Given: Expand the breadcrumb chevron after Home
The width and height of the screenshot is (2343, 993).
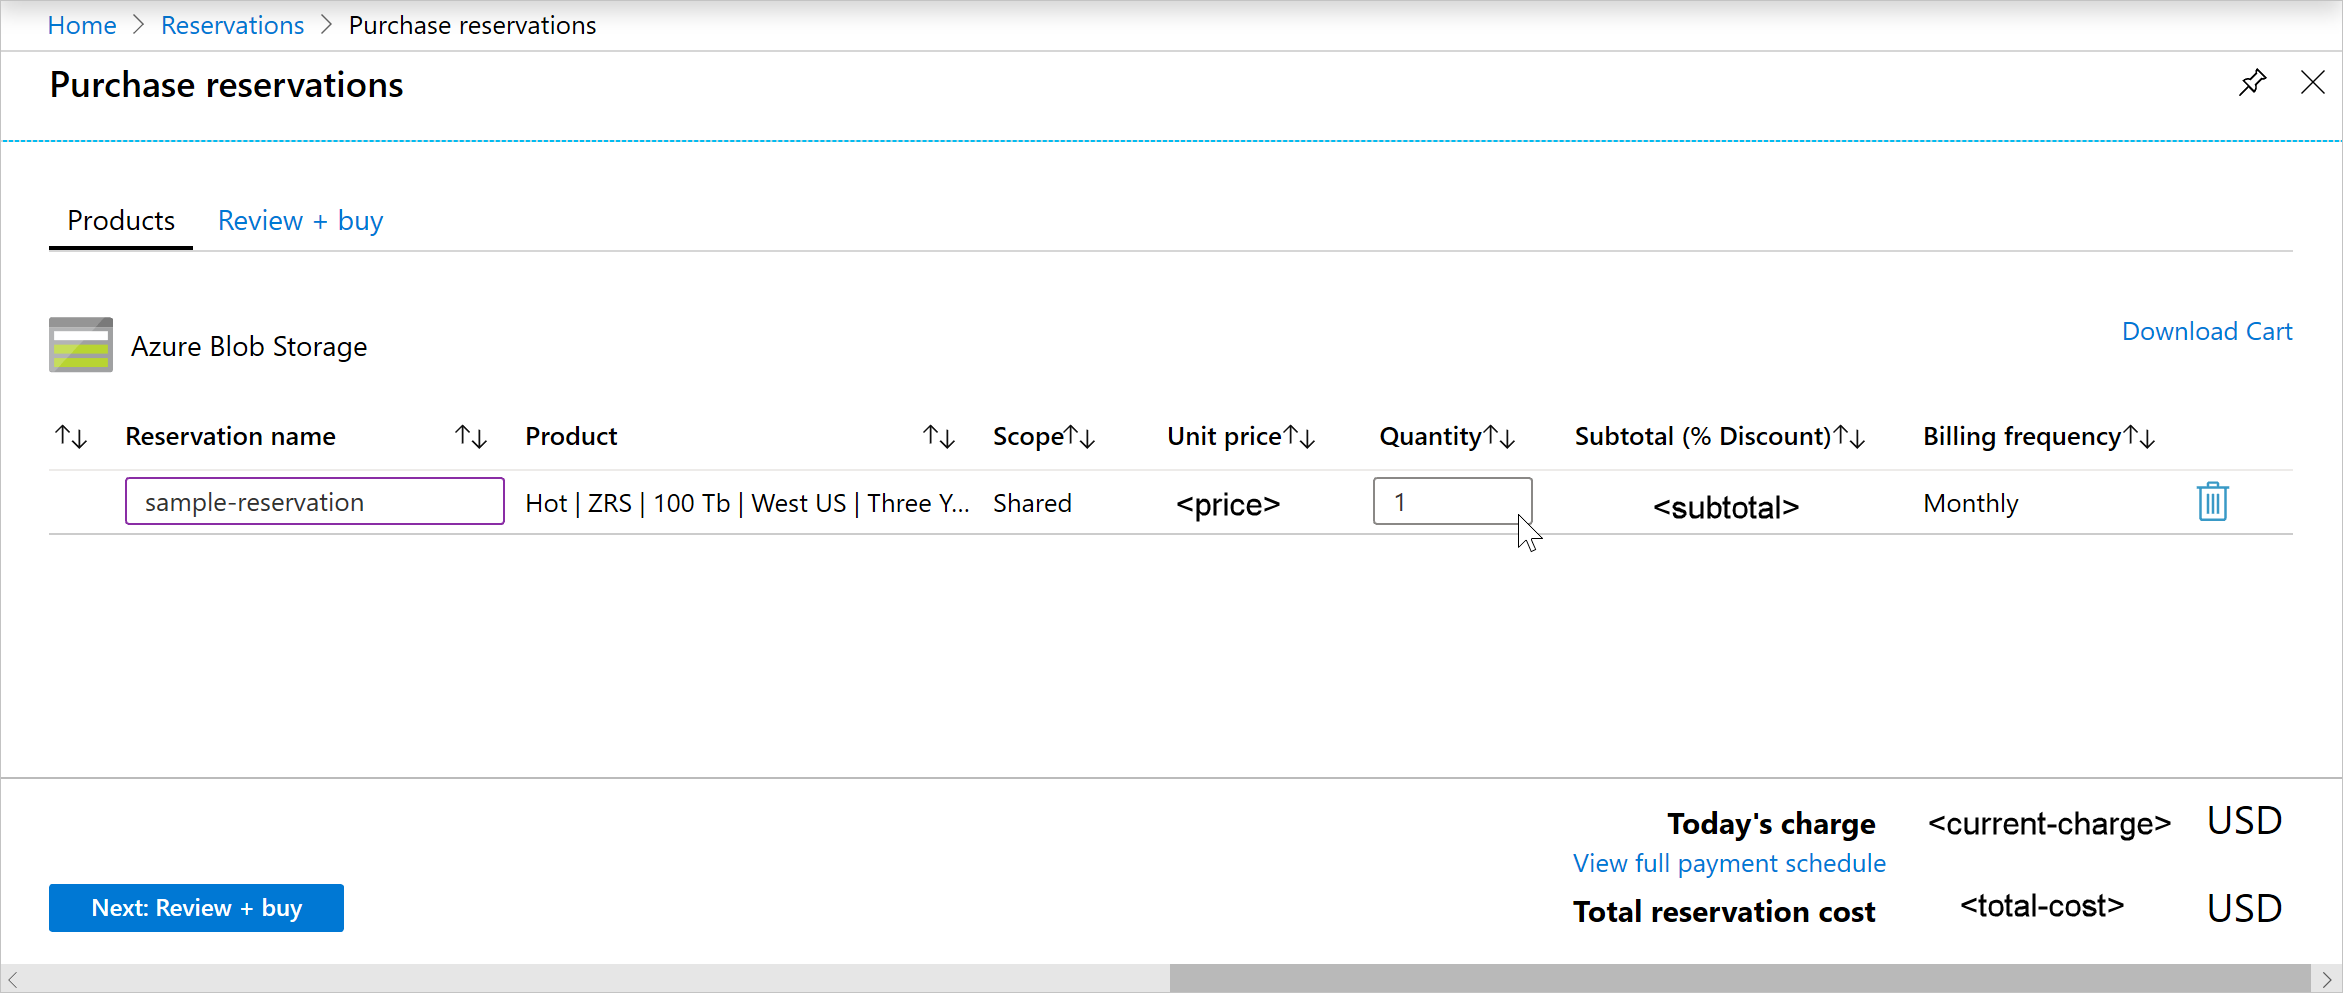Looking at the screenshot, I should click(x=139, y=24).
